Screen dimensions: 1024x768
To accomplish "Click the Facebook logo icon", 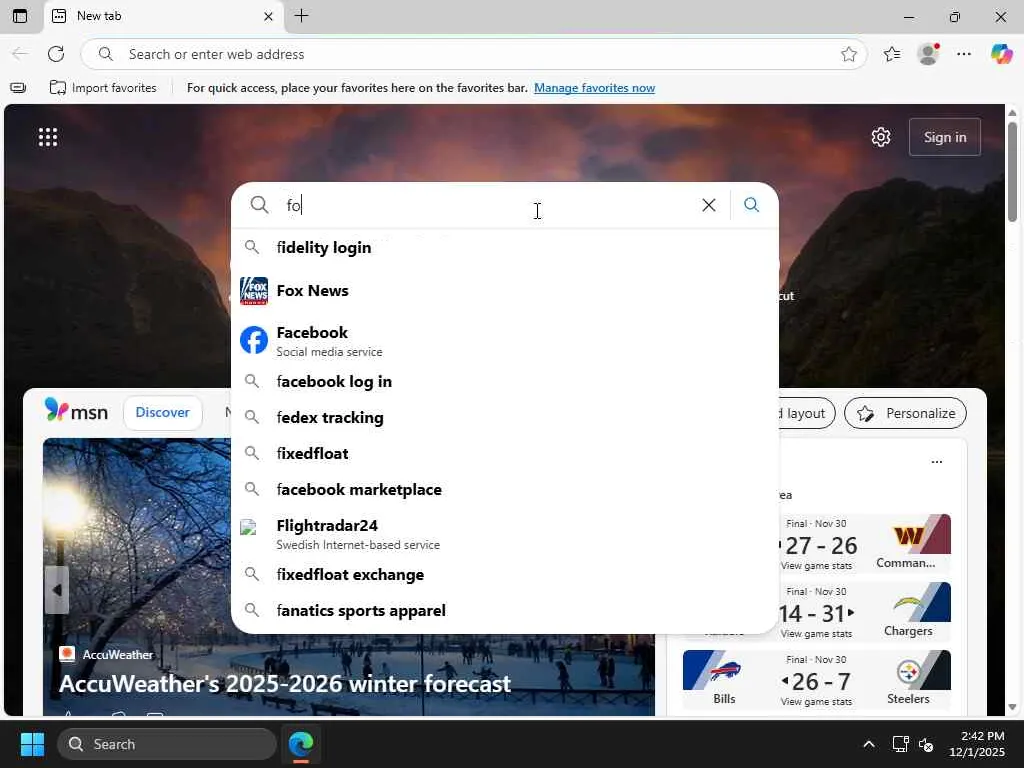I will [x=253, y=340].
